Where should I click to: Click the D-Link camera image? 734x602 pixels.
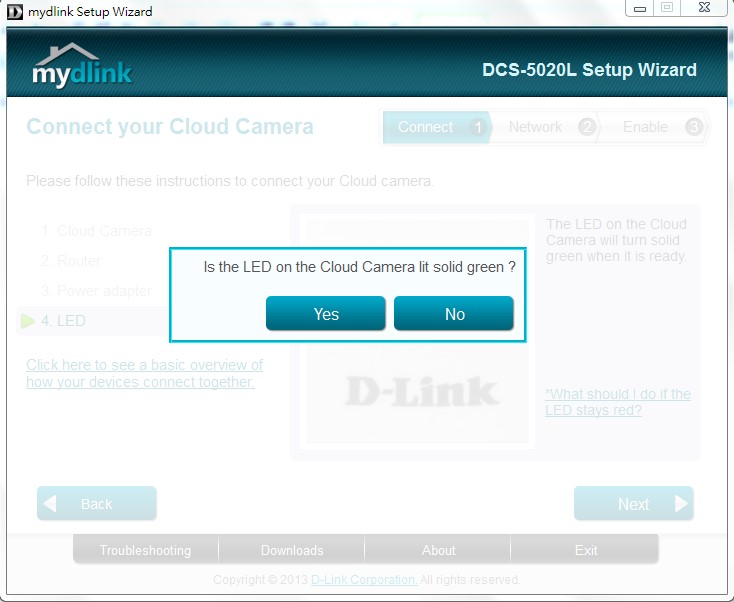(418, 331)
